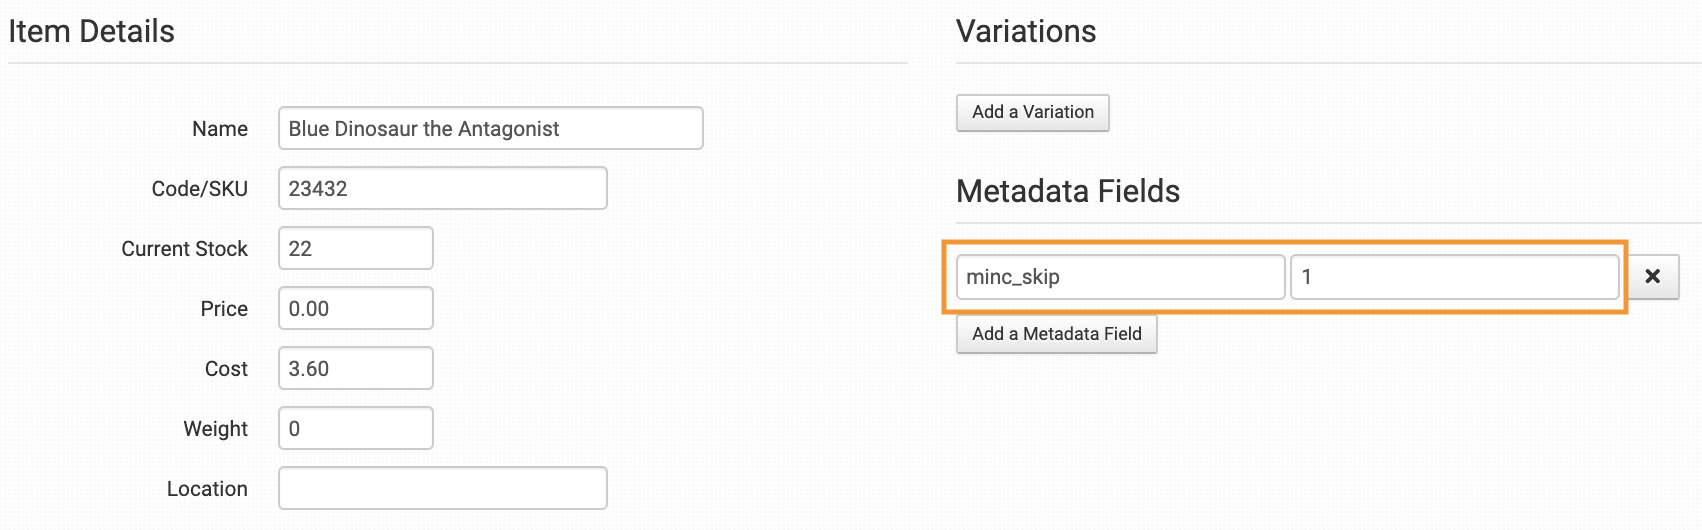Click the Price label
The width and height of the screenshot is (1702, 530).
coord(224,309)
